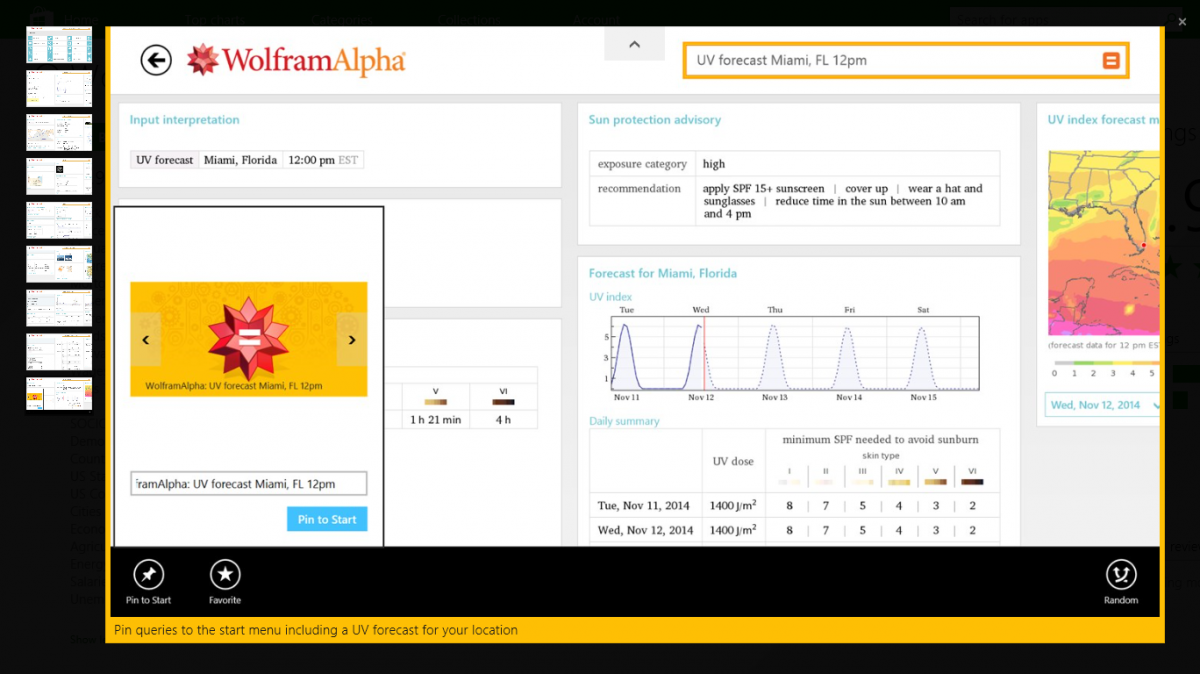
Task: Click the '12:00 pm EST' interpretation cell
Action: 322,160
